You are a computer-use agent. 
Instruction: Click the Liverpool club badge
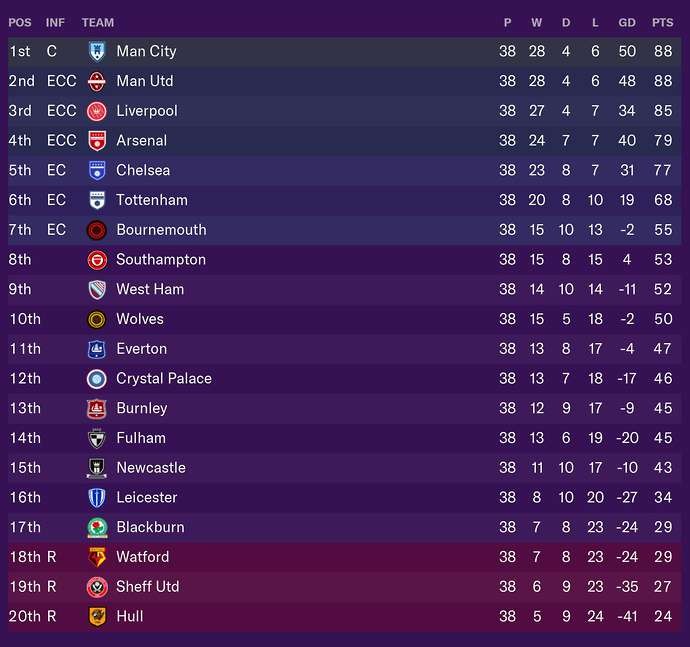point(97,111)
